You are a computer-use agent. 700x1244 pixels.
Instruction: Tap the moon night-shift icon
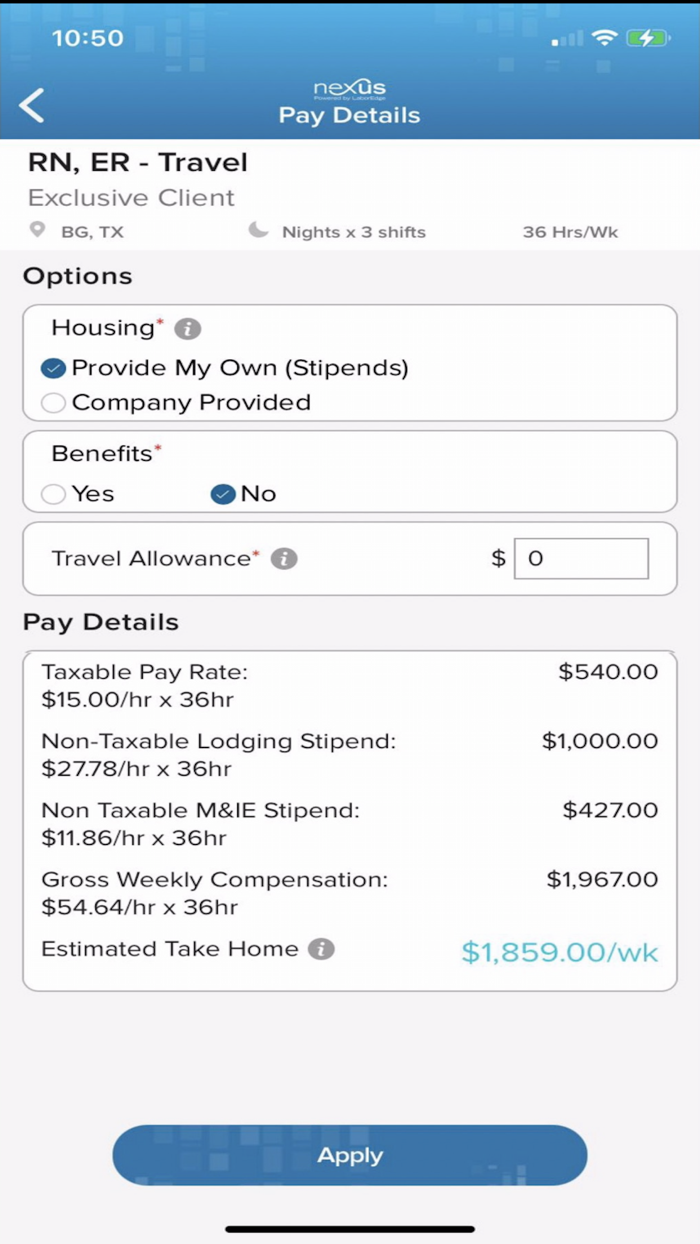point(259,231)
